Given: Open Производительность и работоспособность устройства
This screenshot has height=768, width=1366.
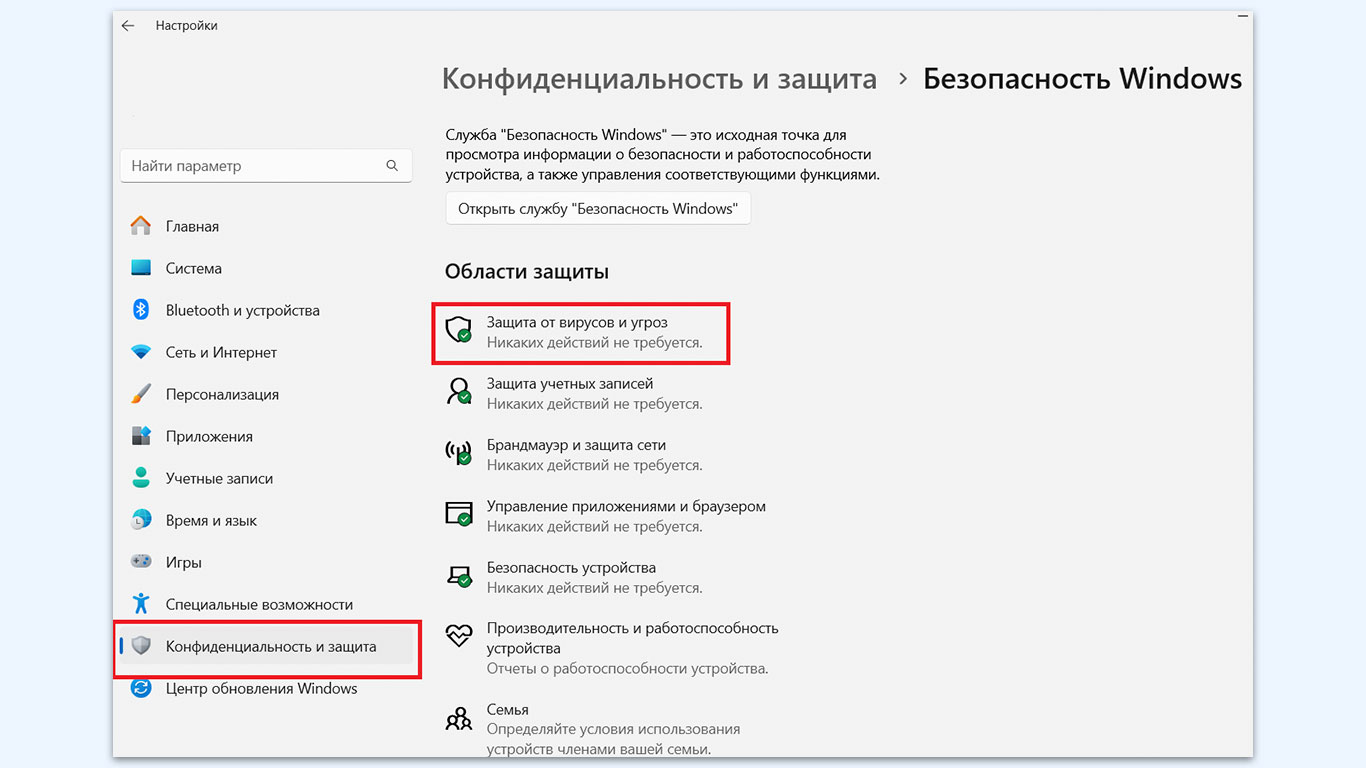Looking at the screenshot, I should (x=612, y=648).
